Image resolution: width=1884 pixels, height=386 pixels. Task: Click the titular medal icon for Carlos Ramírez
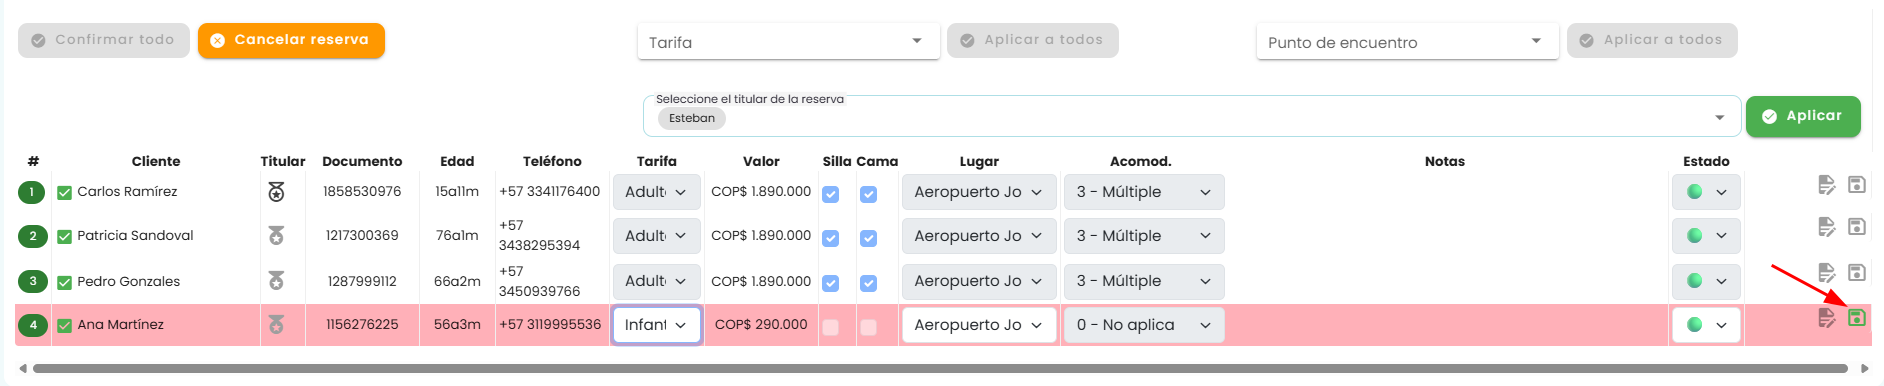pos(276,192)
